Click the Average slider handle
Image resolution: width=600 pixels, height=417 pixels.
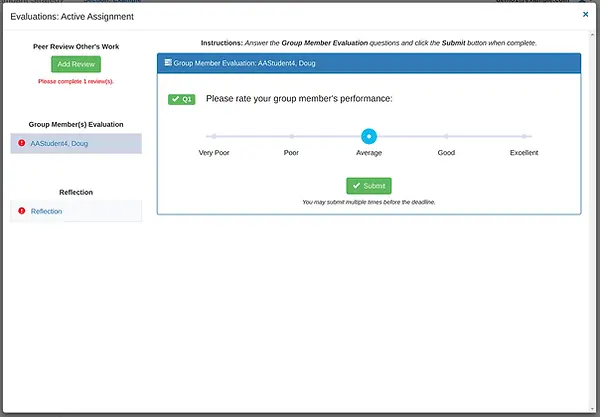point(369,136)
